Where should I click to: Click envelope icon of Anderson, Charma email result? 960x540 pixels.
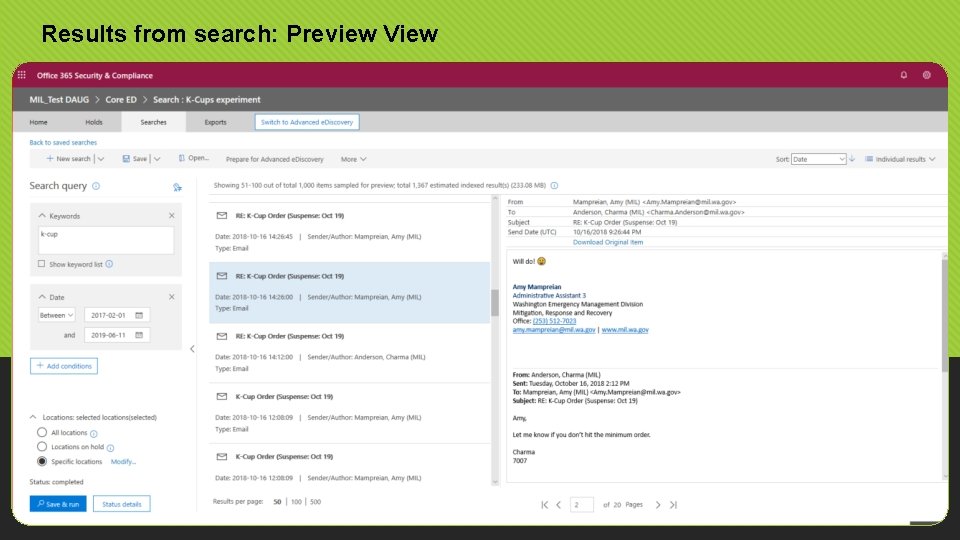coord(222,336)
